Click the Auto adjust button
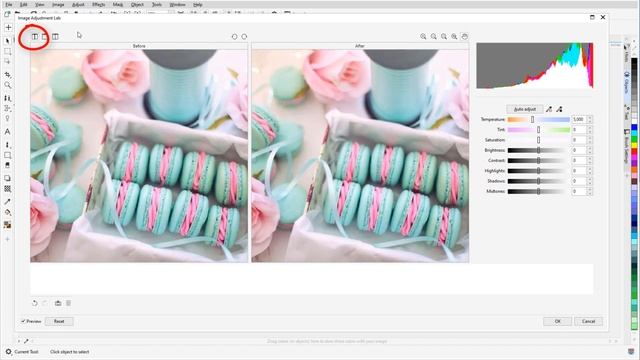Image resolution: width=640 pixels, height=360 pixels. coord(524,109)
